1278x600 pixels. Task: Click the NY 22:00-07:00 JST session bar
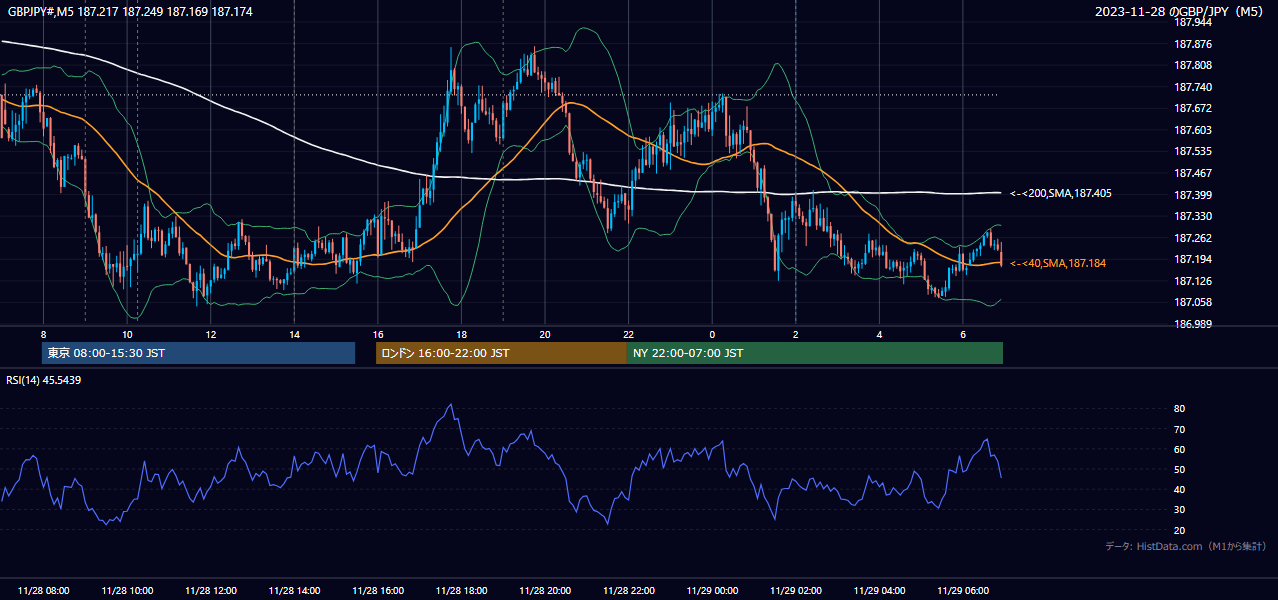(815, 353)
